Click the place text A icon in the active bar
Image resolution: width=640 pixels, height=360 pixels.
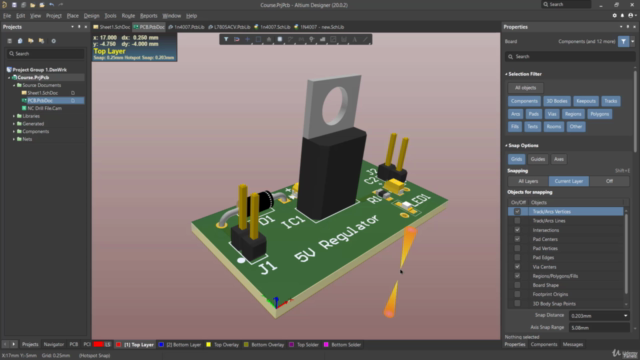[x=354, y=39]
